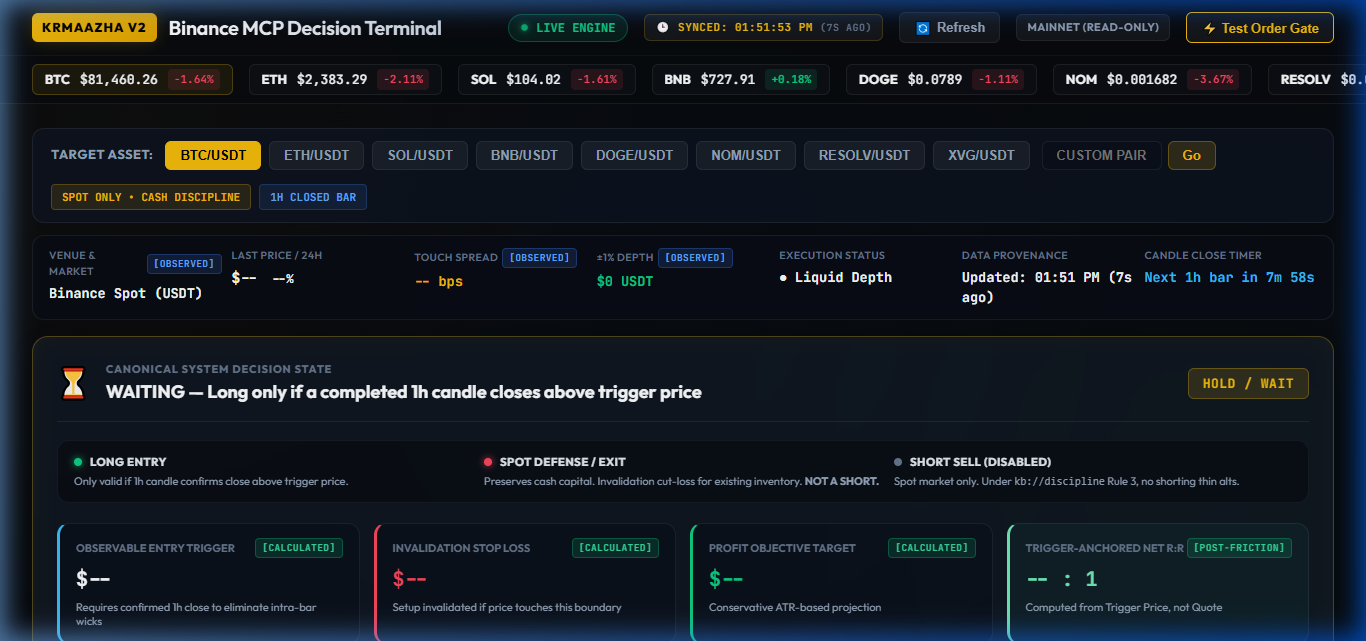Click the Binance Spot (USDT) venue text
Screen dimensions: 1366x641
click(x=126, y=293)
